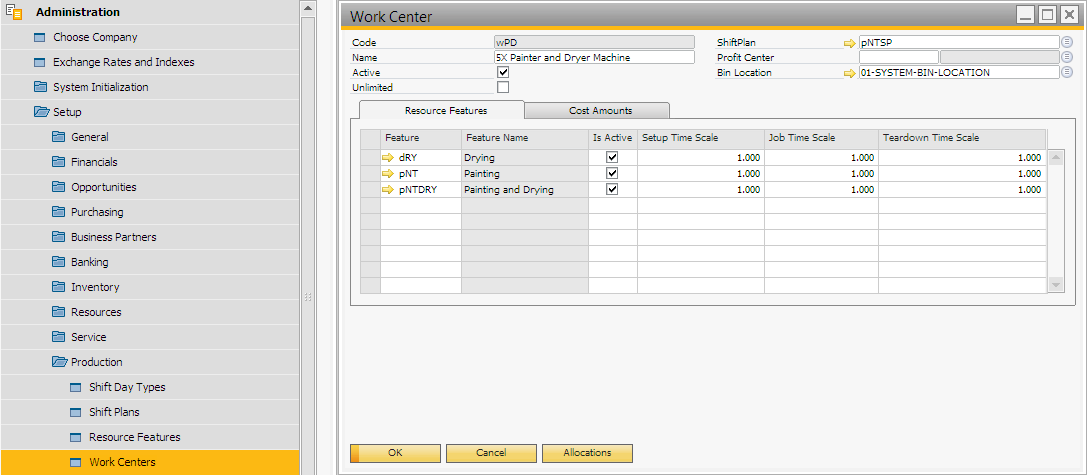Viewport: 1087px width, 475px height.
Task: Enable the Unlimited checkbox
Action: pyautogui.click(x=503, y=88)
